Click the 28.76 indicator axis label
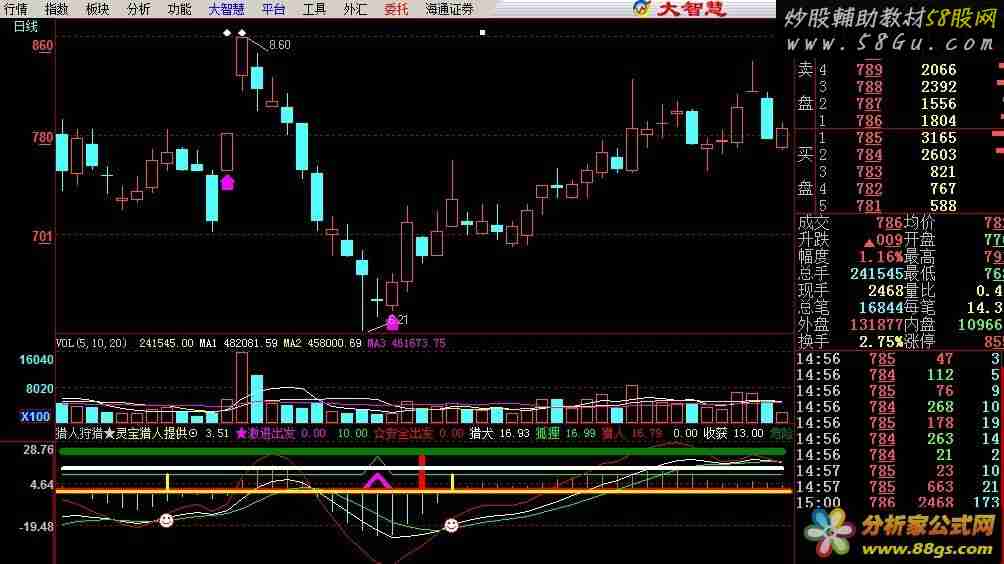1004x564 pixels. pyautogui.click(x=38, y=450)
